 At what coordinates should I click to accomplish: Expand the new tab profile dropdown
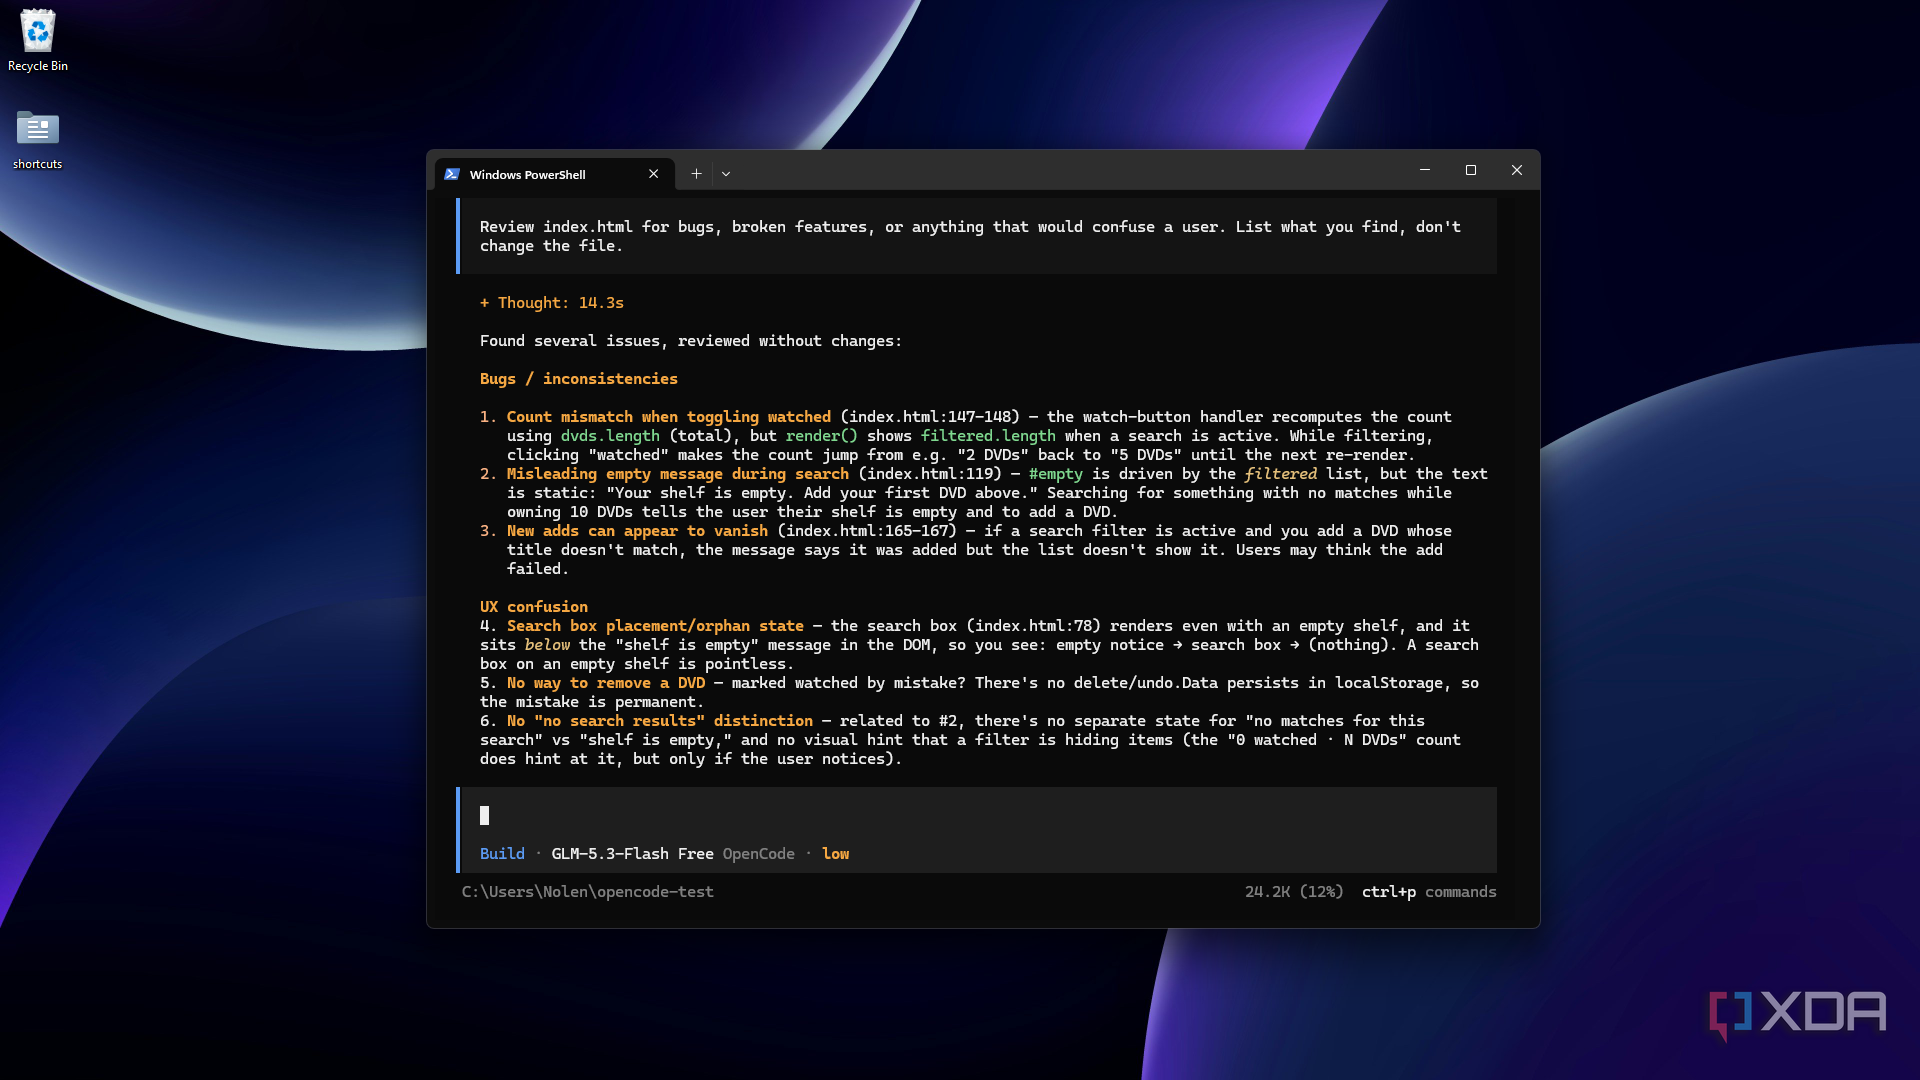(726, 174)
